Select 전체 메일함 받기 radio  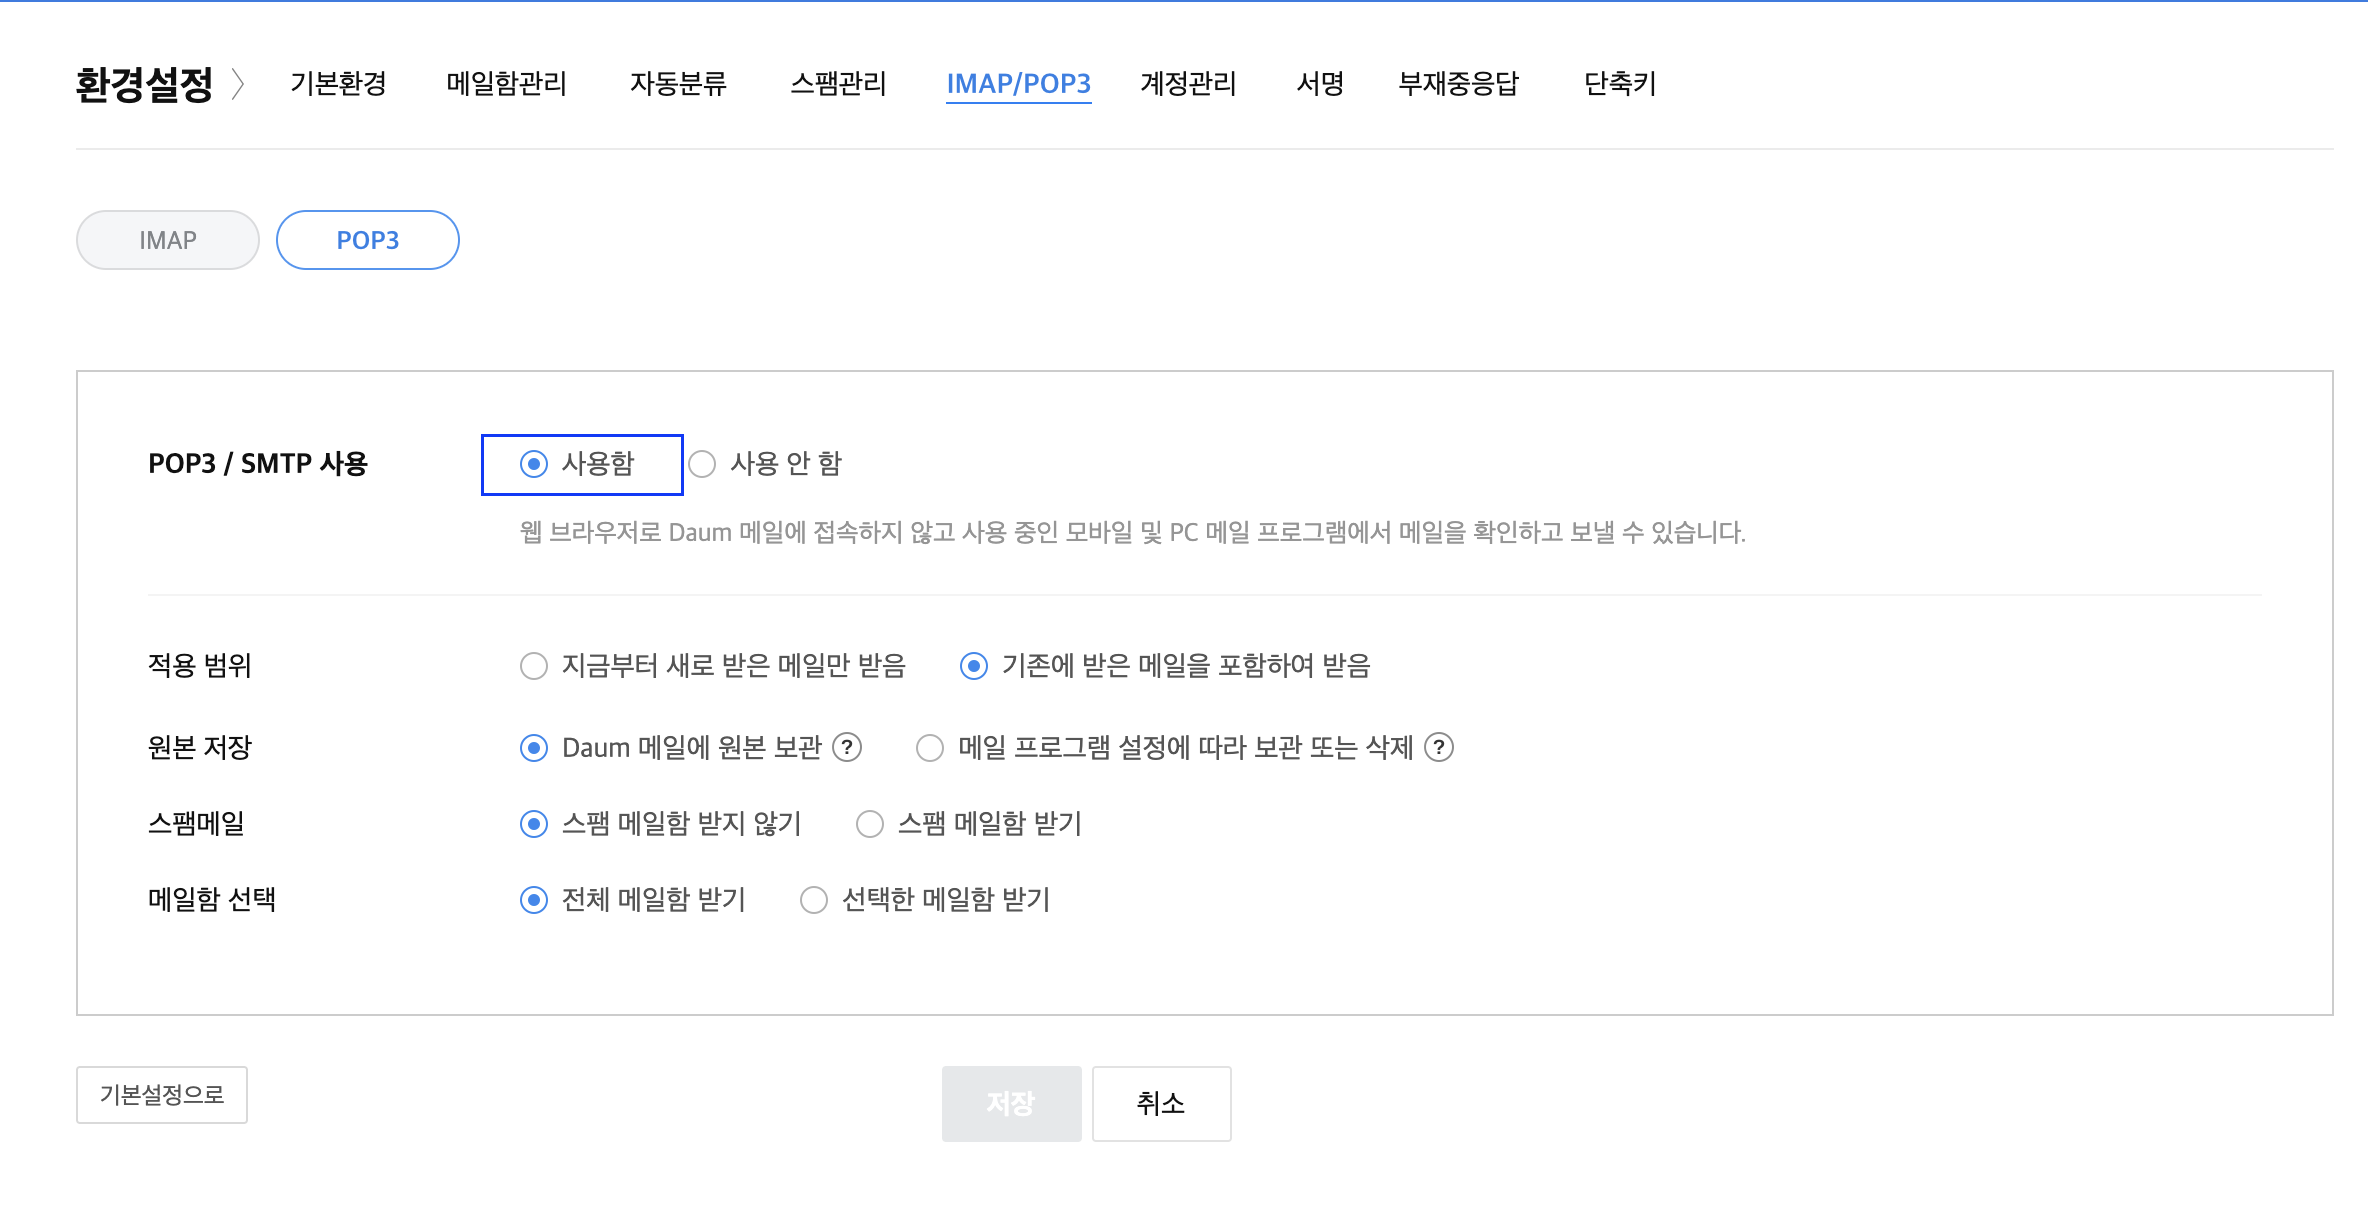[534, 900]
